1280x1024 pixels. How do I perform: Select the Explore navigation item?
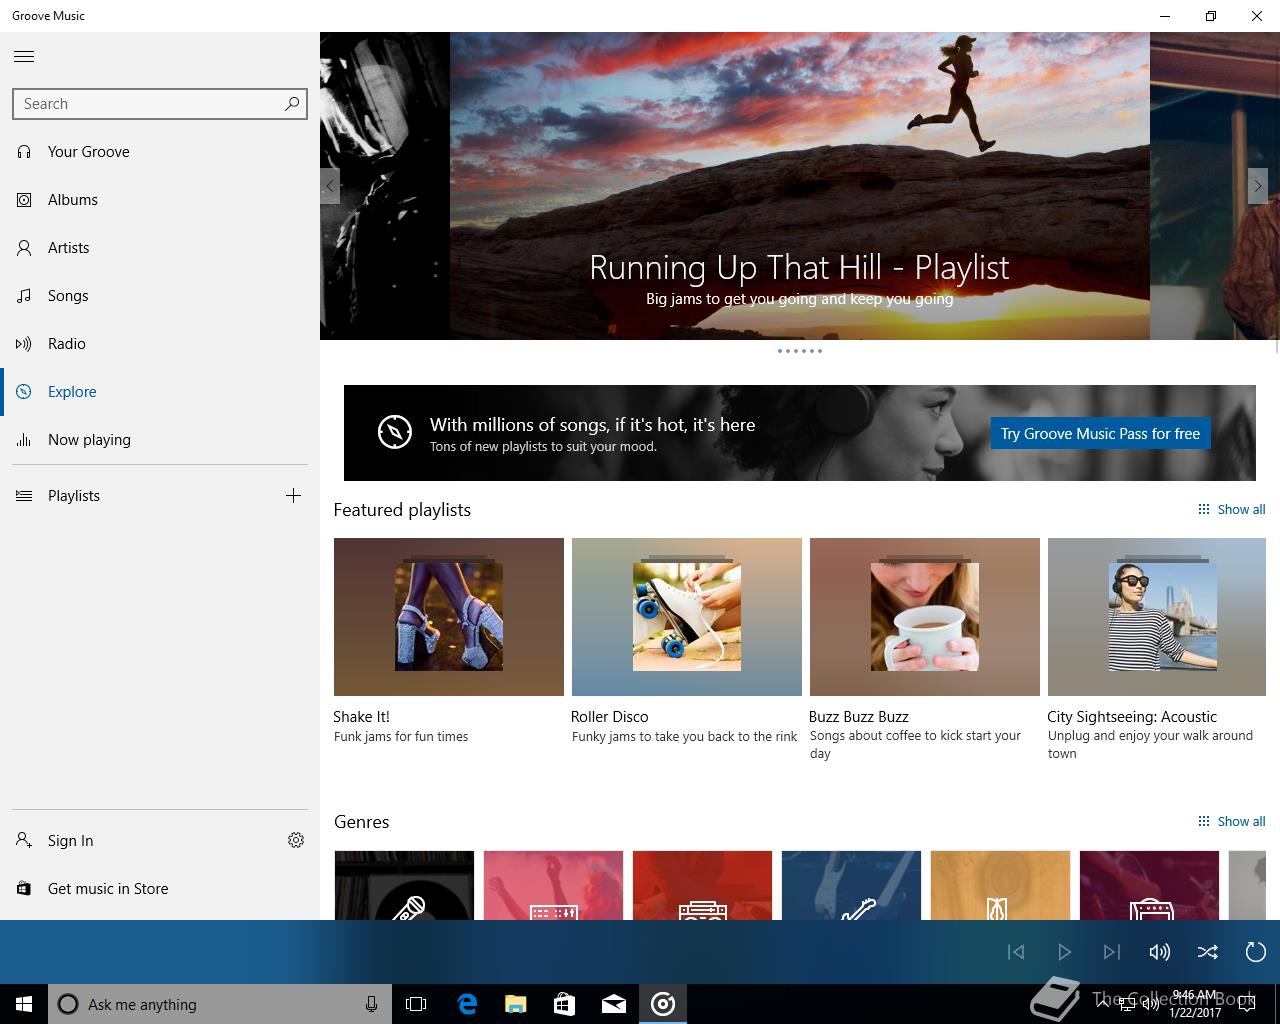(160, 392)
